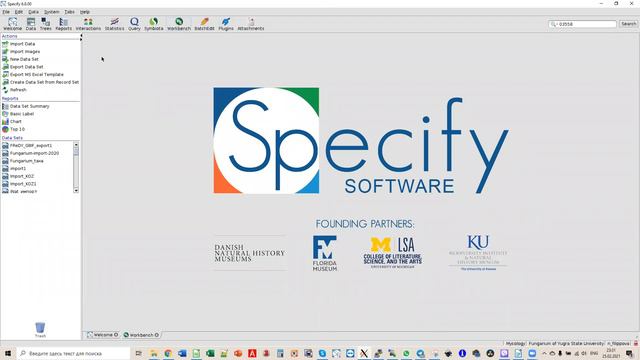
Task: Select the import1 data set
Action: [14, 169]
